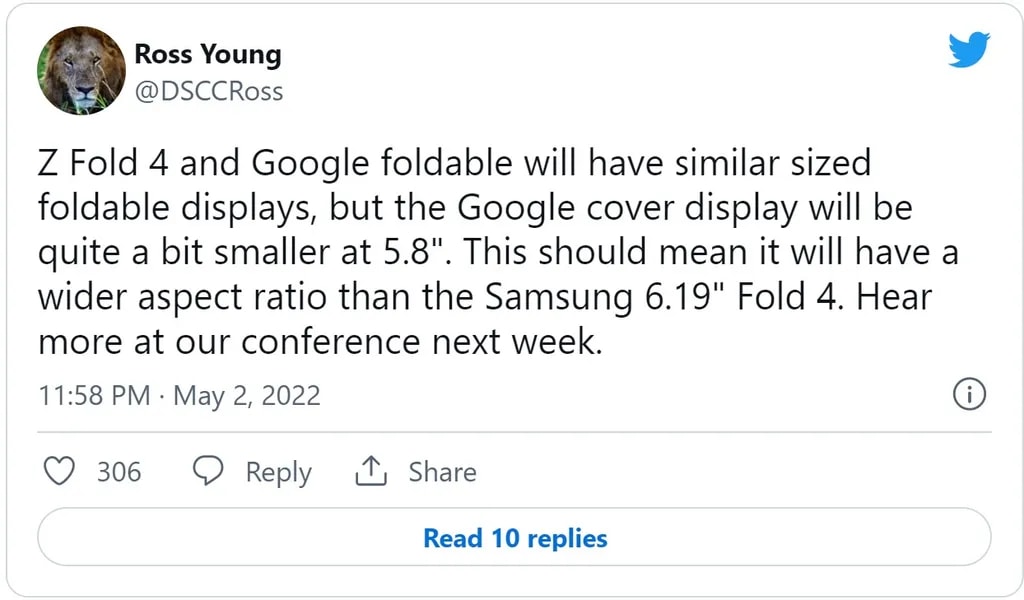Click the Ross Young display name

208,53
